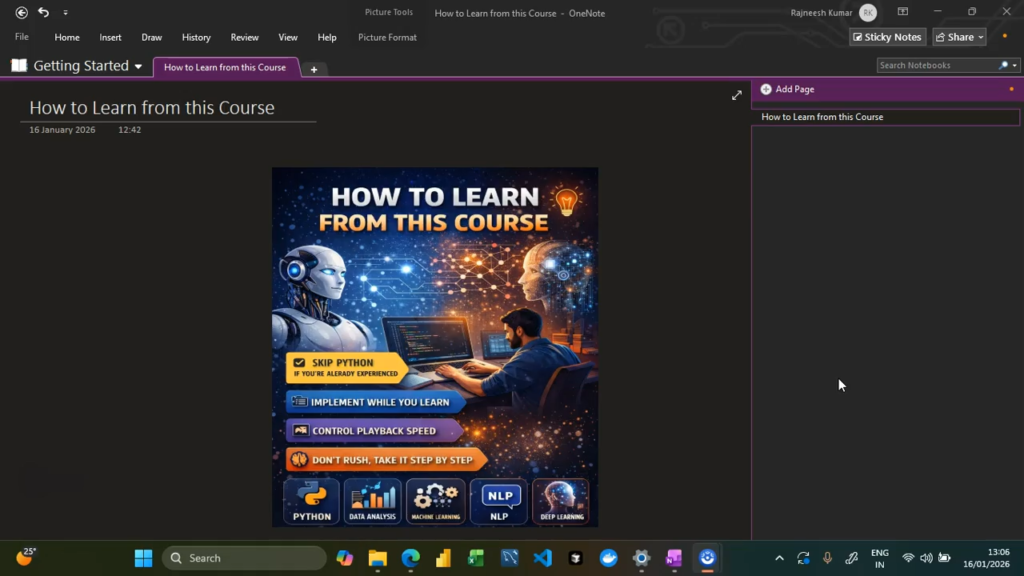The width and height of the screenshot is (1024, 576).
Task: Click the page title How to Learn from this Course
Action: (152, 108)
